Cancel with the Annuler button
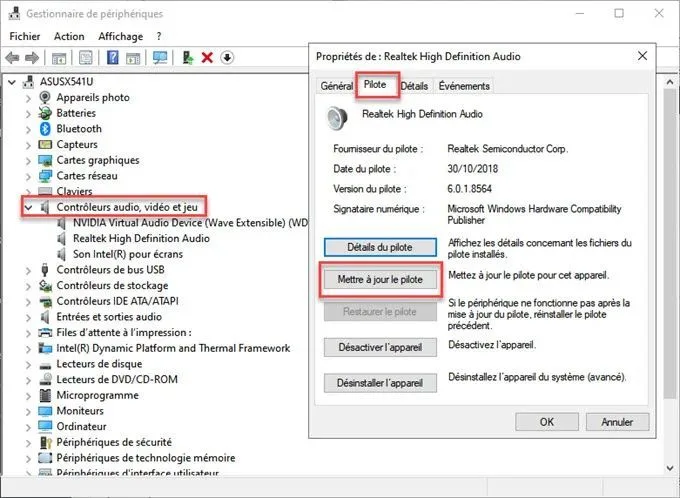Image resolution: width=680 pixels, height=498 pixels. [x=617, y=422]
